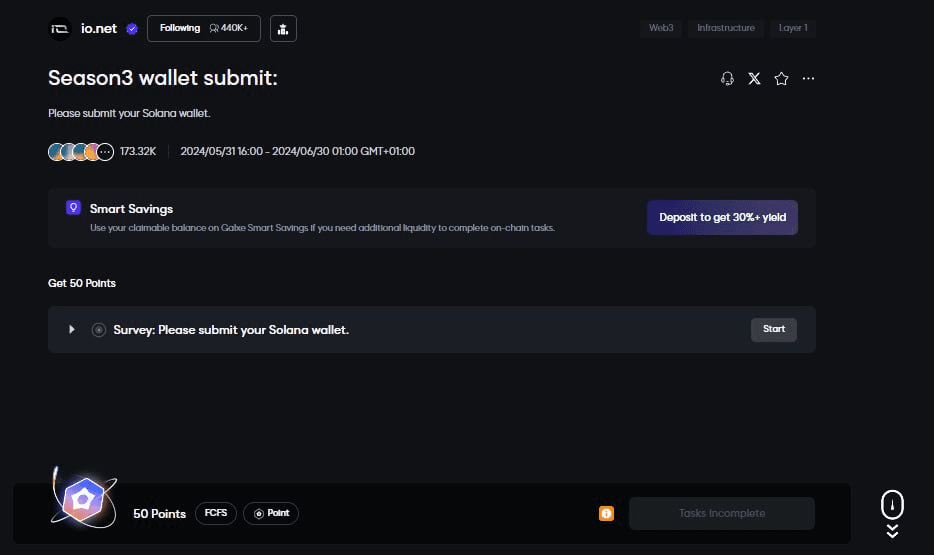Open the three-dot more options menu
Screen dimensions: 934x555
coord(808,78)
